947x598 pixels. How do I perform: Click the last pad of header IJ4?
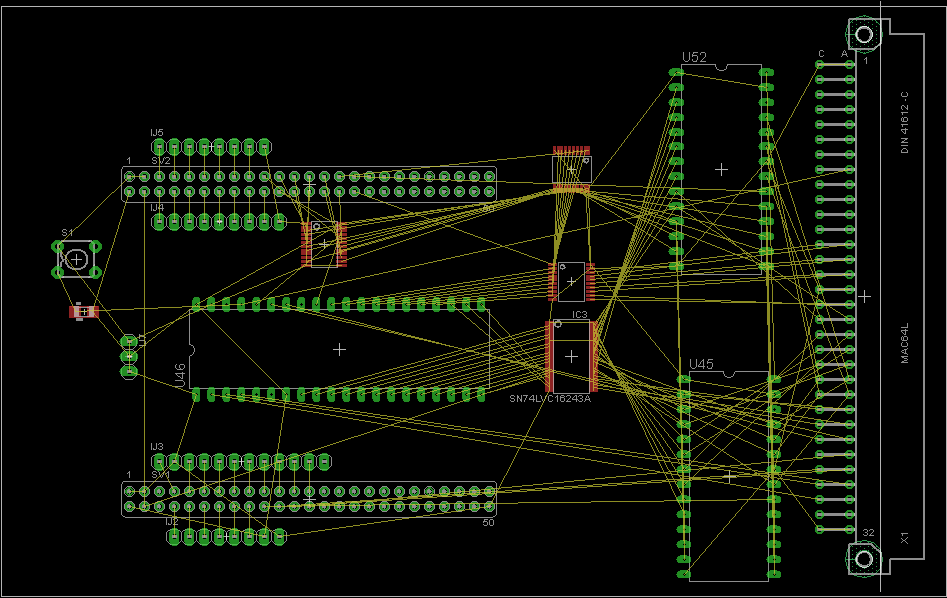tap(279, 222)
